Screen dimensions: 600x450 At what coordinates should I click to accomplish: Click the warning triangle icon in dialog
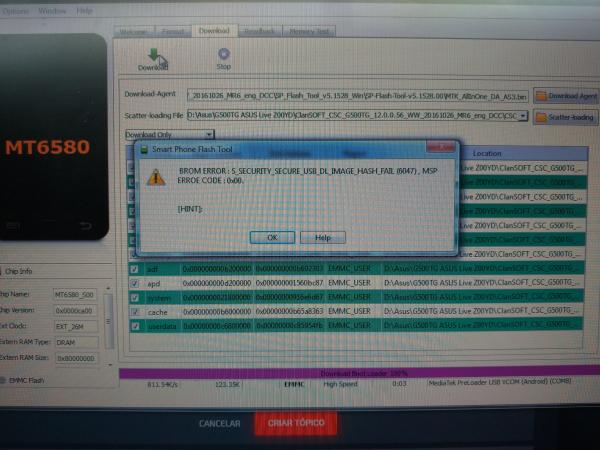(156, 178)
